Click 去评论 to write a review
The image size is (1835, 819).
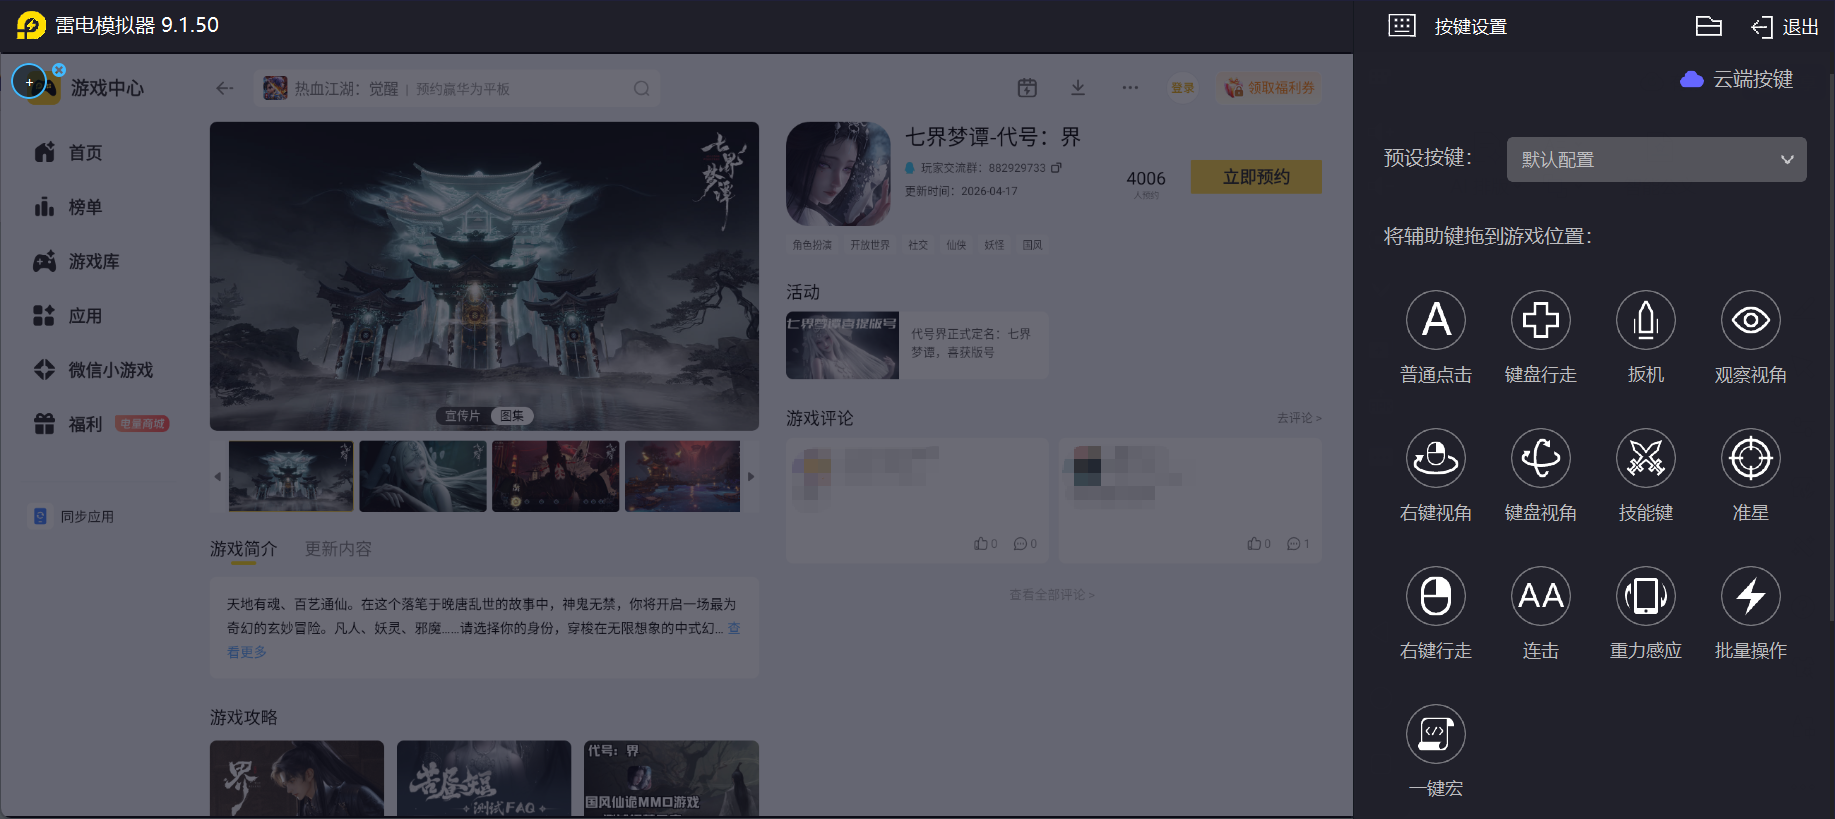coord(1299,418)
